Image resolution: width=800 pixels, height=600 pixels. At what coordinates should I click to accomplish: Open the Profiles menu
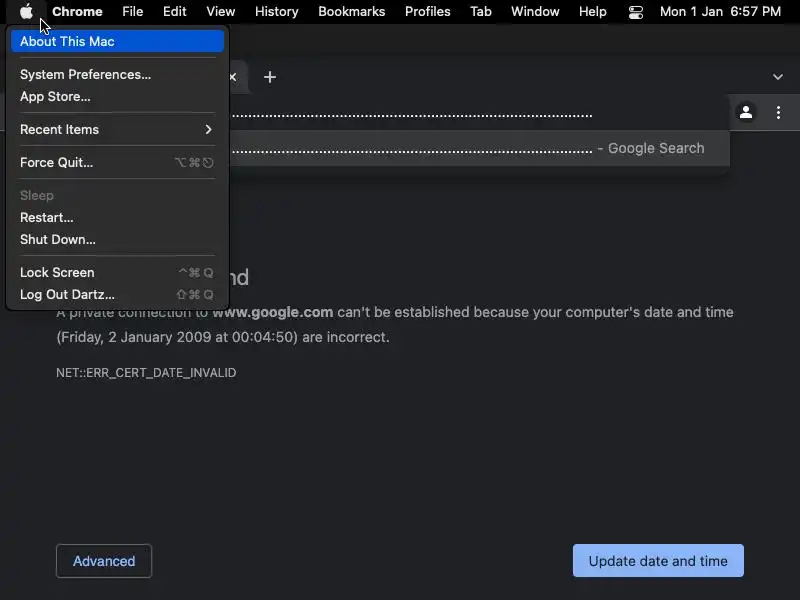(428, 11)
